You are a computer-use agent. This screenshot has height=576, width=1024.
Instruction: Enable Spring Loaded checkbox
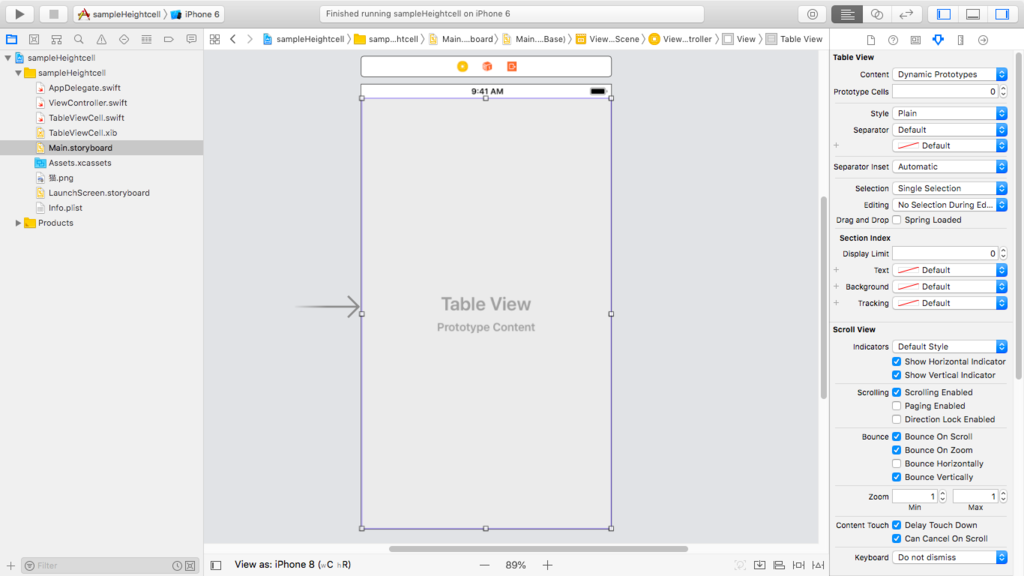click(897, 220)
